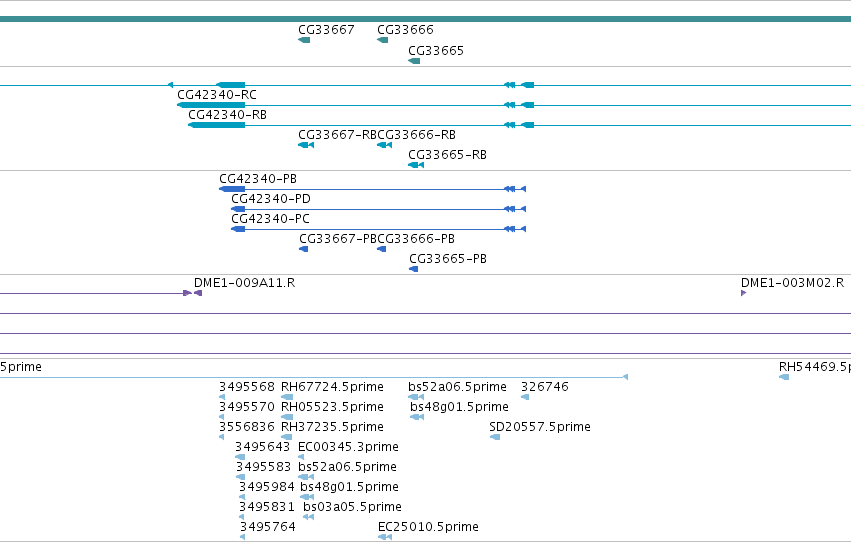Select the teal arrow glyph below CG33665
The image size is (851, 542).
(x=414, y=61)
